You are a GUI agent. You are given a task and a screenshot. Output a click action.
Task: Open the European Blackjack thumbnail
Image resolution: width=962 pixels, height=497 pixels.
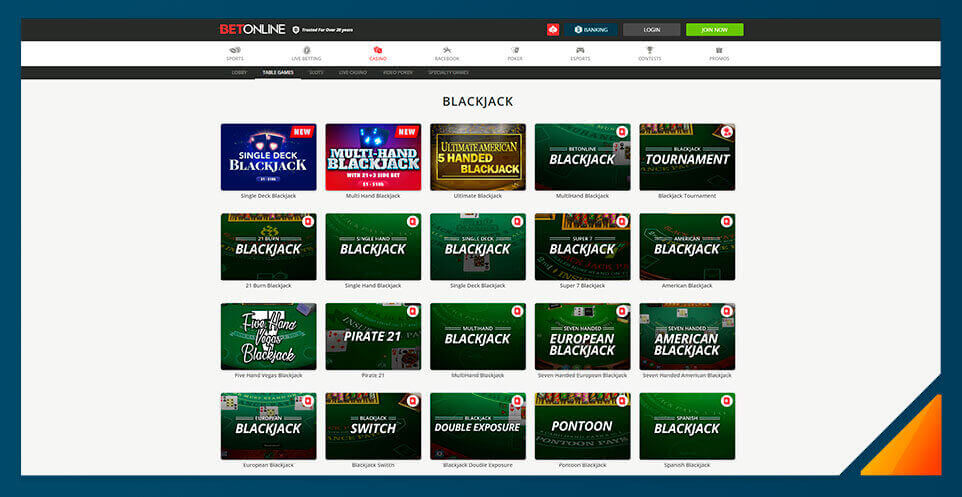point(269,426)
